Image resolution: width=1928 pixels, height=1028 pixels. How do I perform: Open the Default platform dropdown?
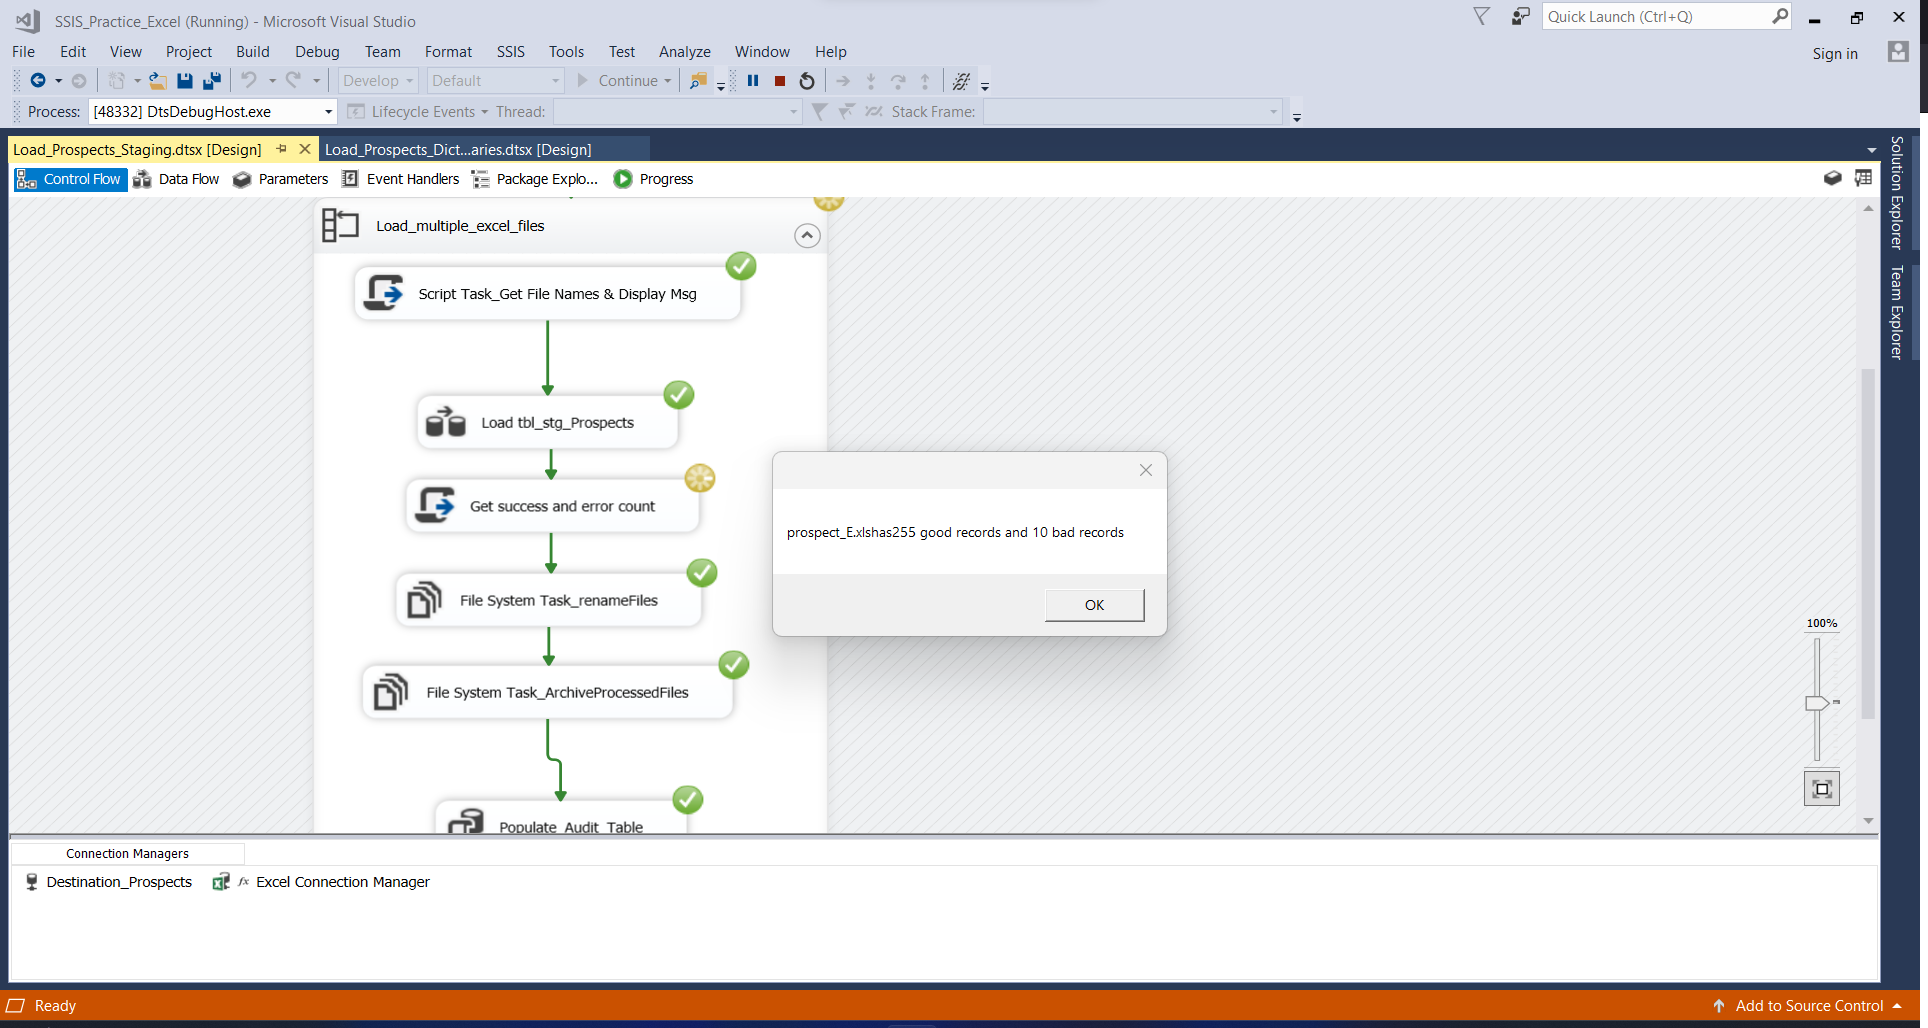[495, 81]
